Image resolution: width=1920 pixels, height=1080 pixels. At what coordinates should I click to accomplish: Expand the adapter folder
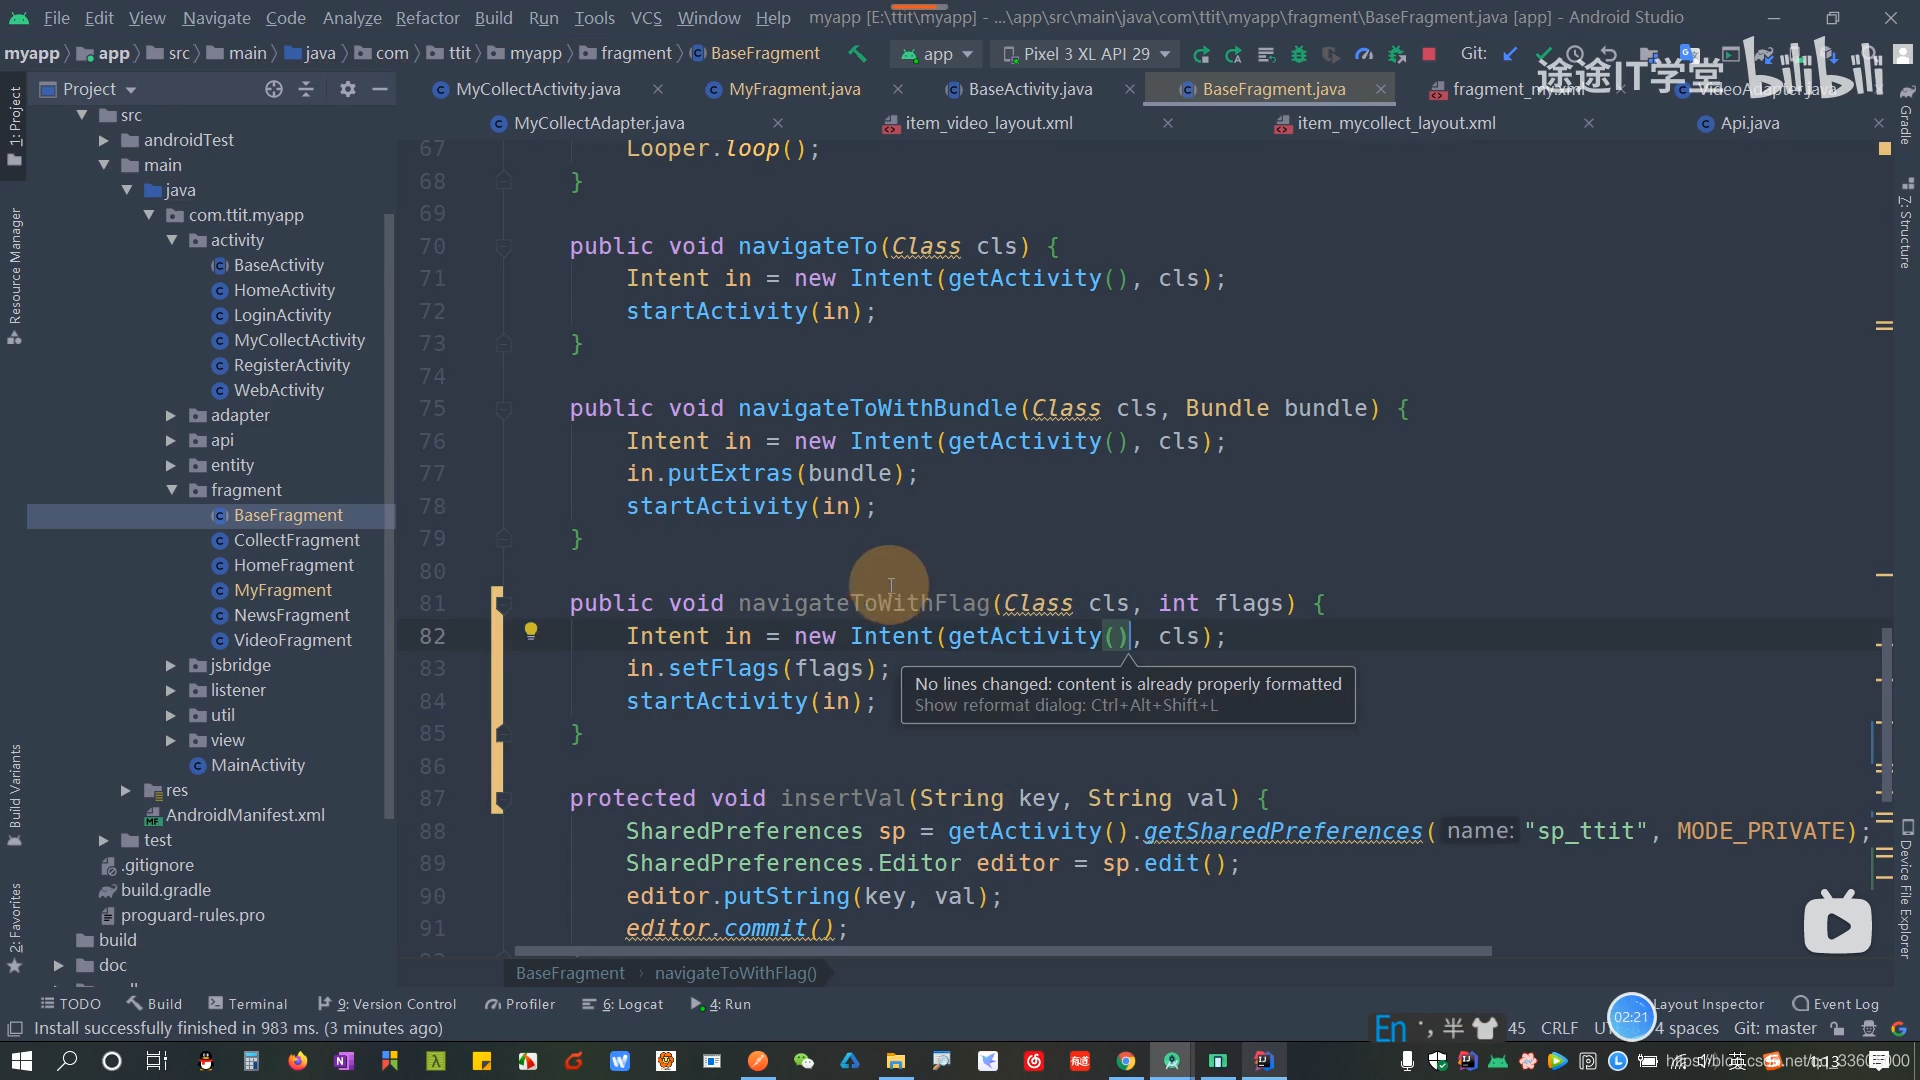(170, 415)
